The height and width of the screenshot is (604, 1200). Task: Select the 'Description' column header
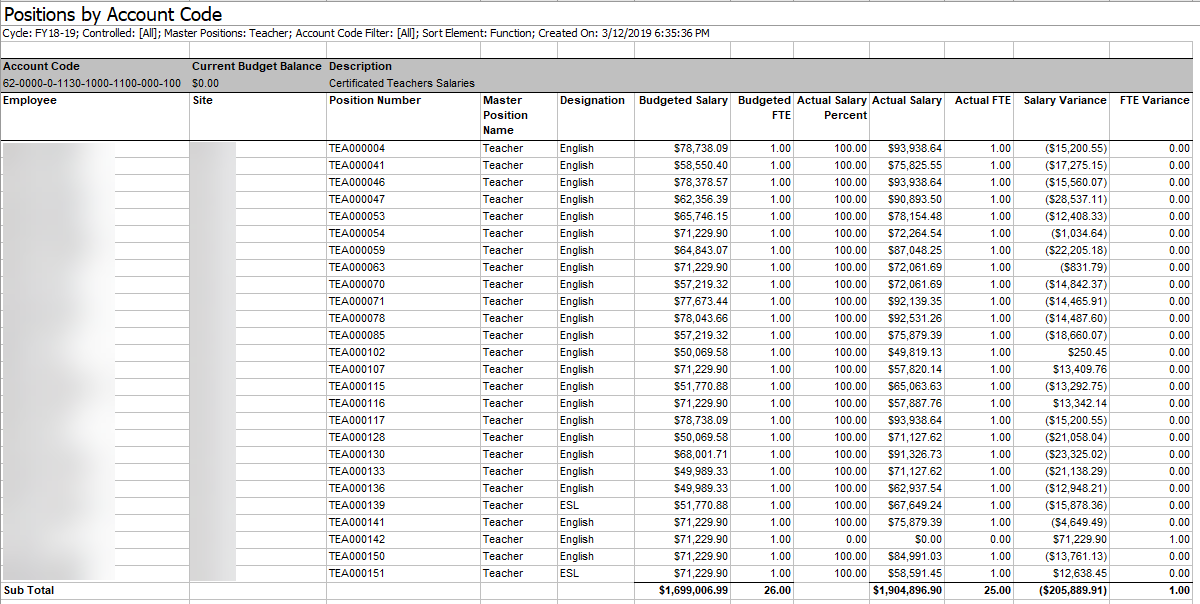pos(360,66)
